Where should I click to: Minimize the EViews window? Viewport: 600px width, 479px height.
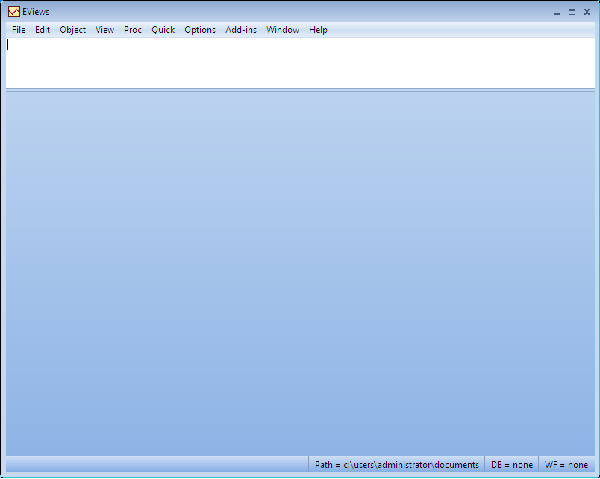click(557, 13)
